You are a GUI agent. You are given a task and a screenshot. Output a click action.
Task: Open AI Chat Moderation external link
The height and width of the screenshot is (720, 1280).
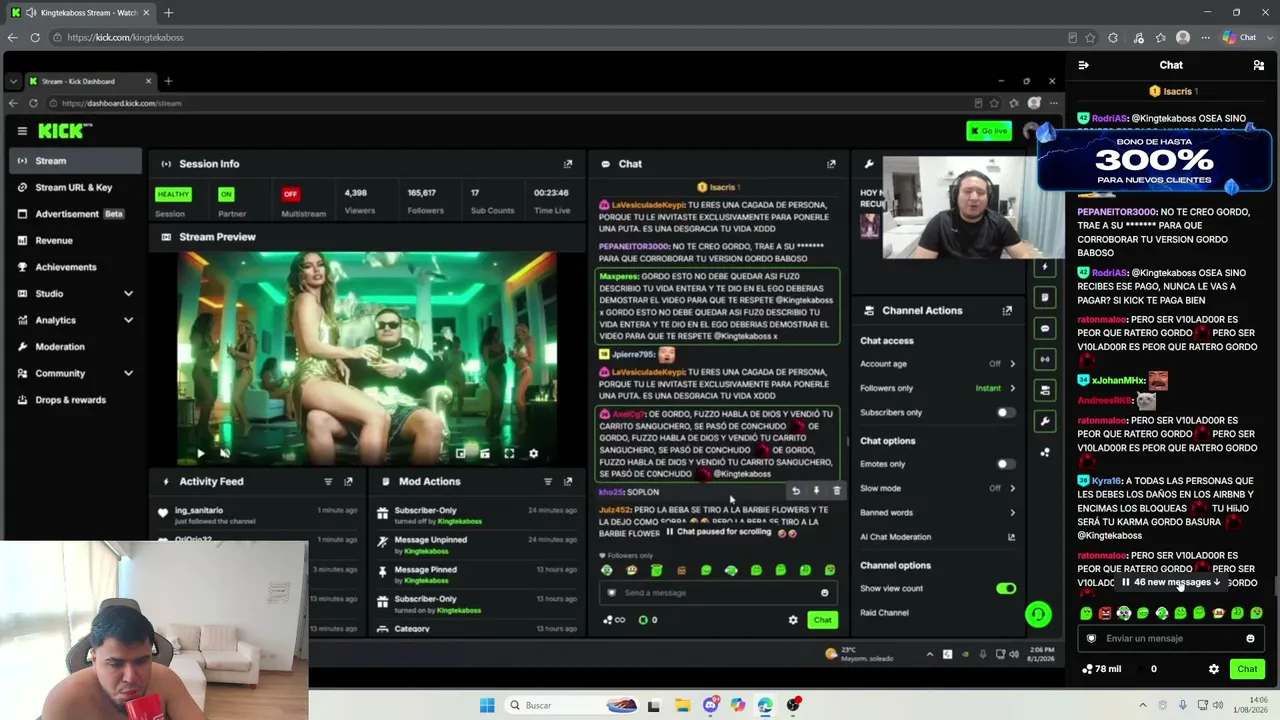(x=1011, y=537)
